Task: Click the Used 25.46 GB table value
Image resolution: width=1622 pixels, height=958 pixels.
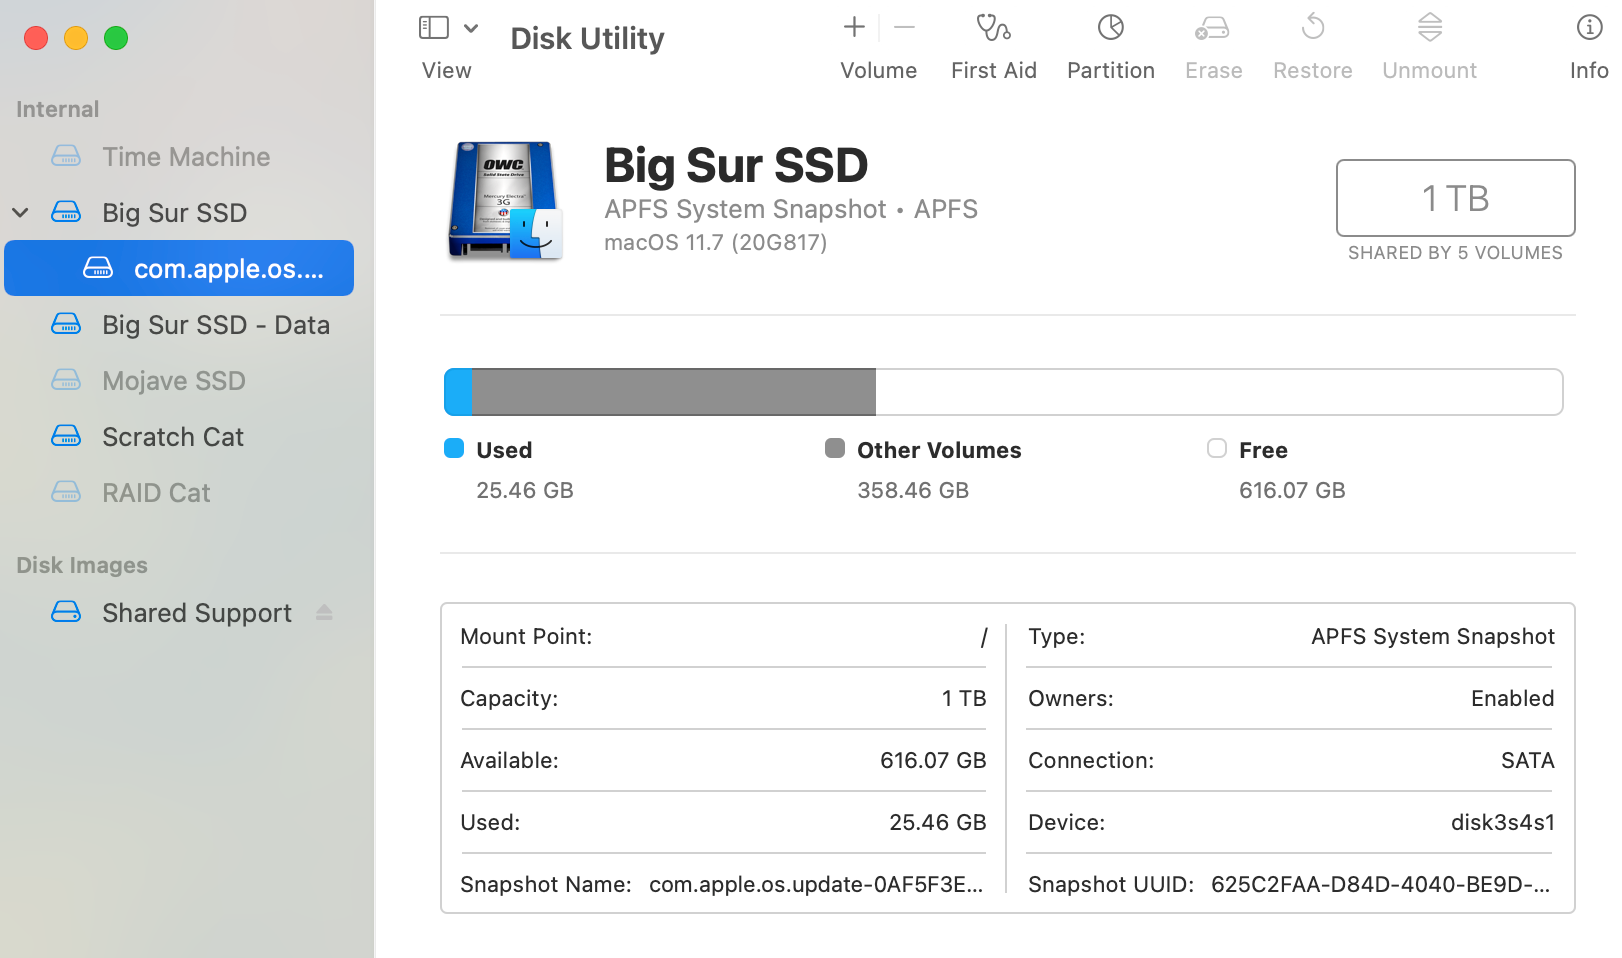Action: (x=938, y=823)
